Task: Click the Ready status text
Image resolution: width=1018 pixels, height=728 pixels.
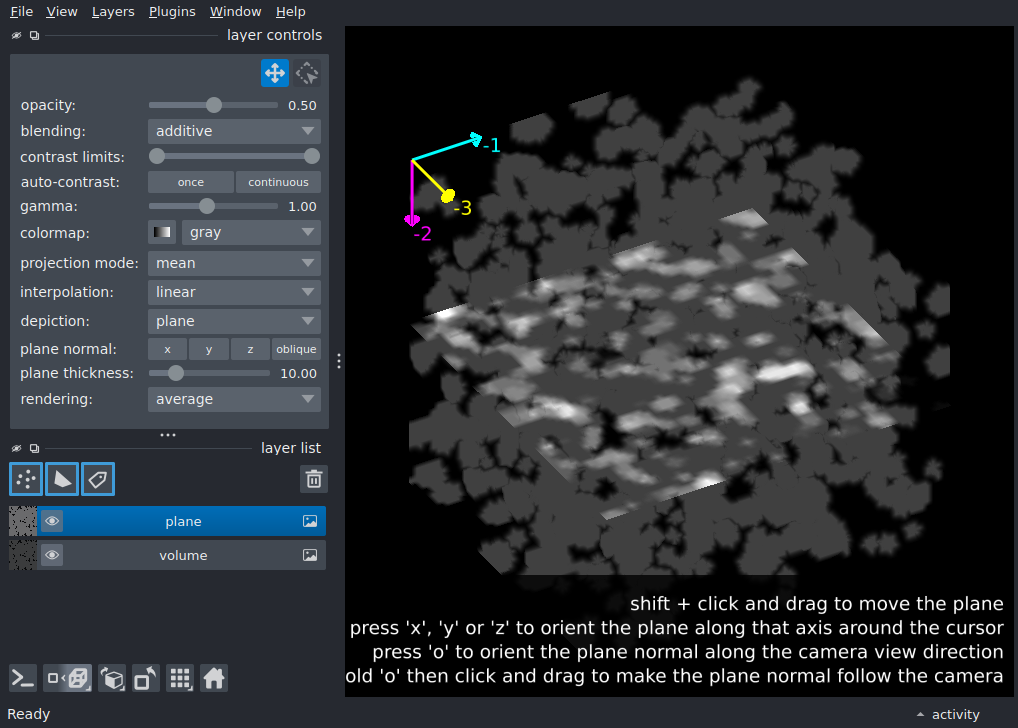Action: 29,714
